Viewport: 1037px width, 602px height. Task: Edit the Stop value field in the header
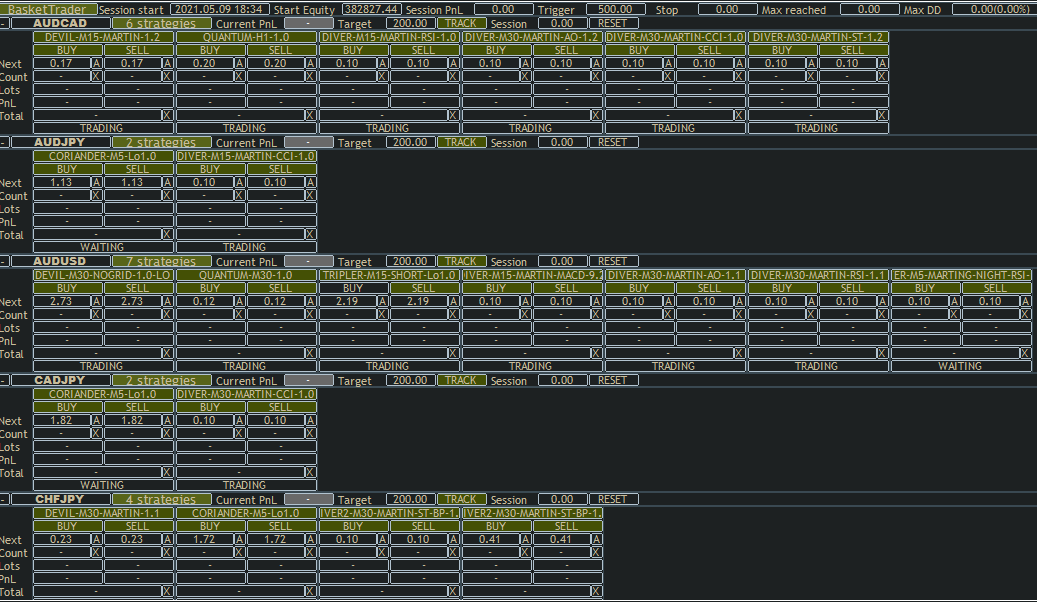(x=727, y=10)
